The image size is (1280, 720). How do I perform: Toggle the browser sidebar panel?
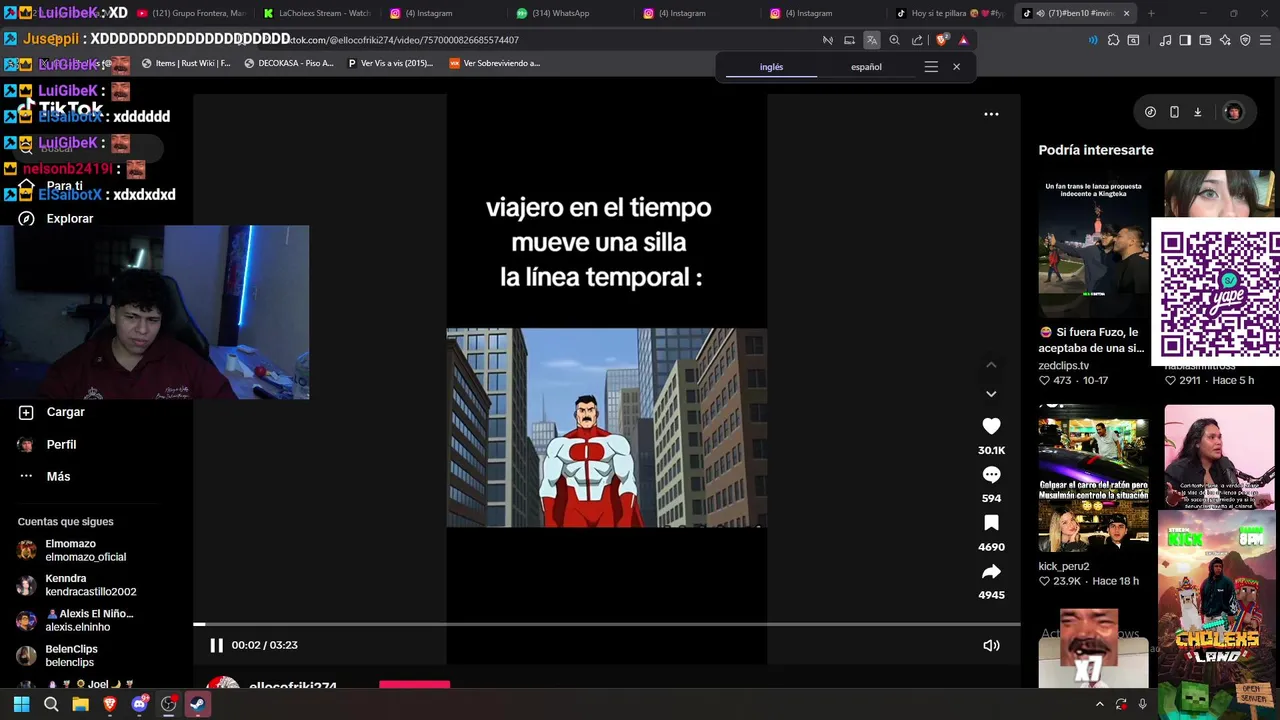[x=1185, y=40]
